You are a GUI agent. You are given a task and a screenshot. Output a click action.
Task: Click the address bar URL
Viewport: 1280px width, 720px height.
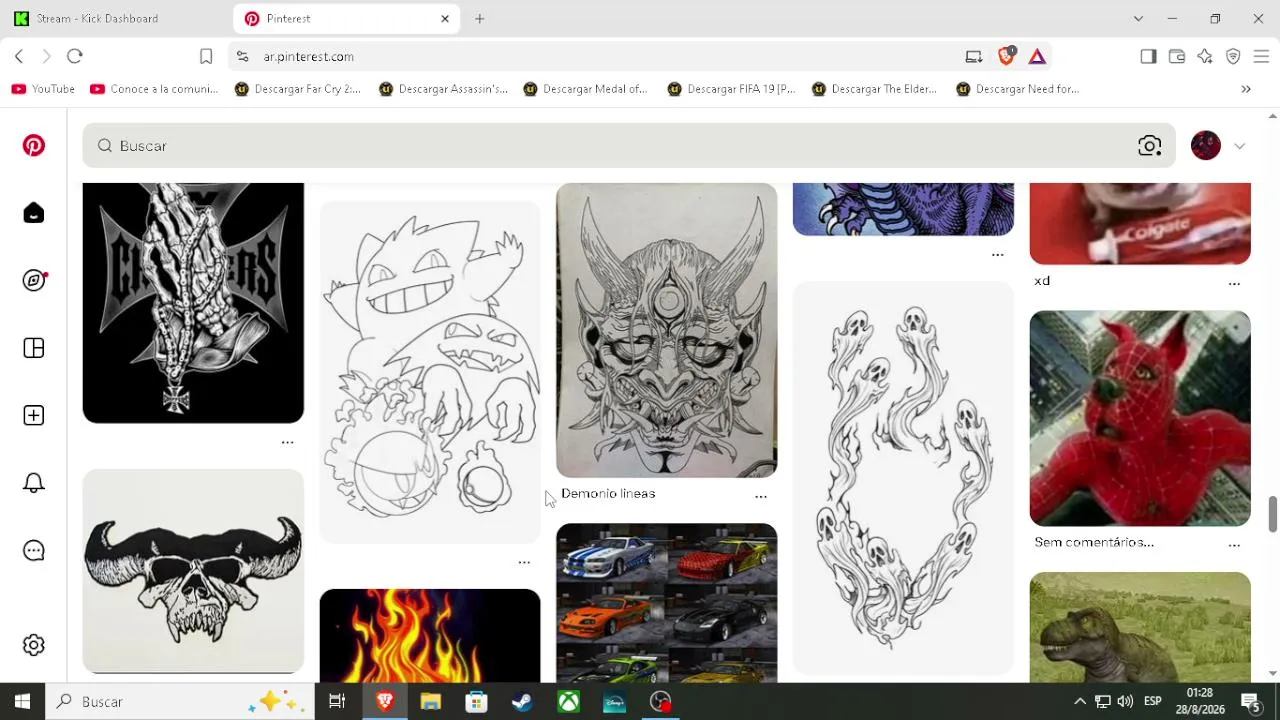pos(309,57)
